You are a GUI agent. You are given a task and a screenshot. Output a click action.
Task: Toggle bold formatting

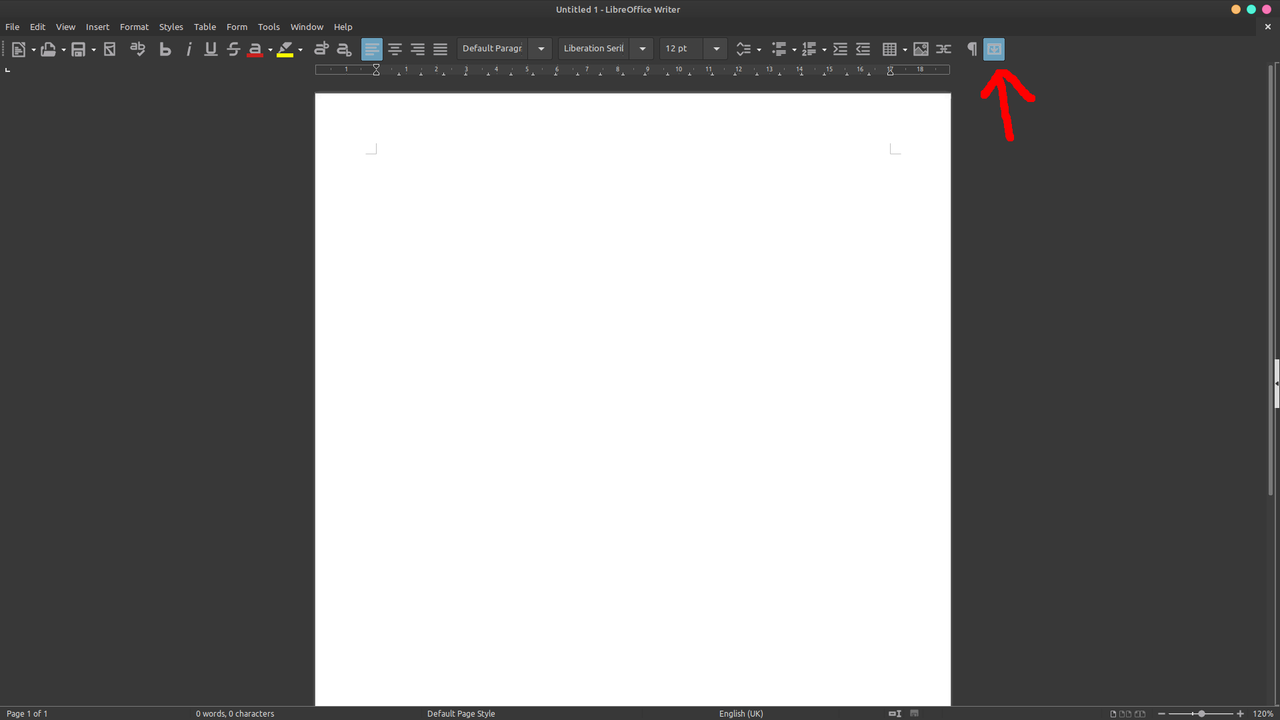(165, 49)
